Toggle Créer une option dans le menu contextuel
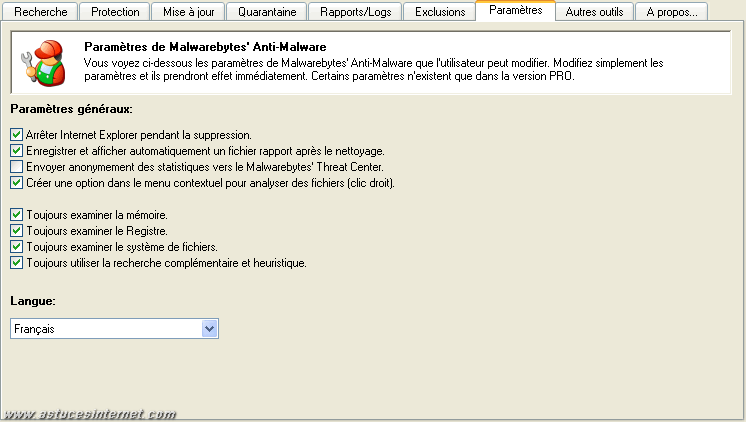Viewport: 746px width, 422px height. (16, 183)
